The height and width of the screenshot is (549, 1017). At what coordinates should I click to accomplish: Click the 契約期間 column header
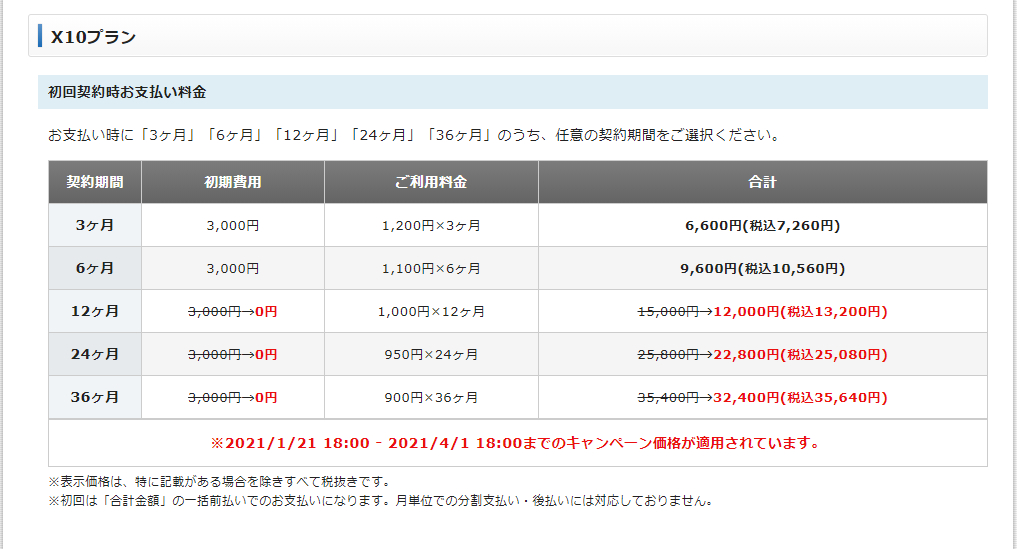(95, 182)
